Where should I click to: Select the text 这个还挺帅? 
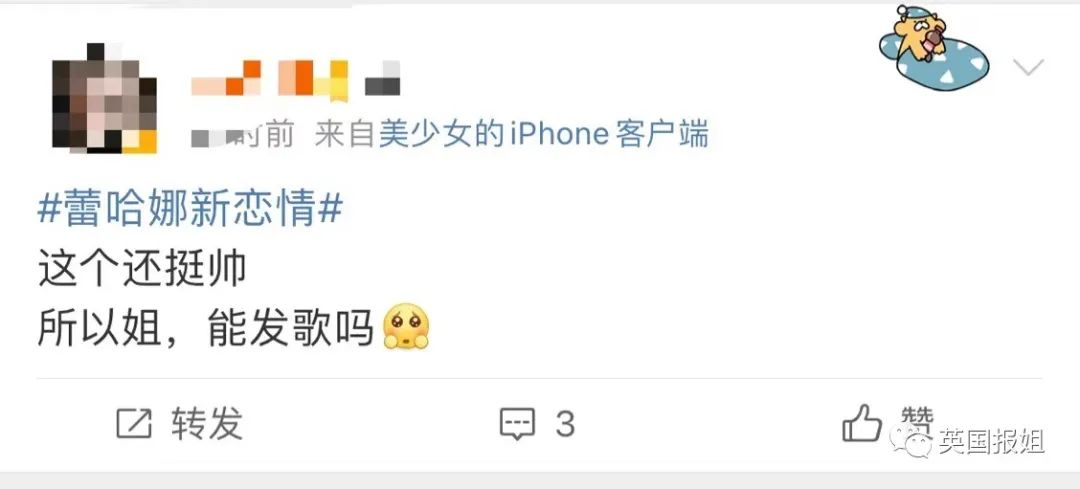pos(142,269)
